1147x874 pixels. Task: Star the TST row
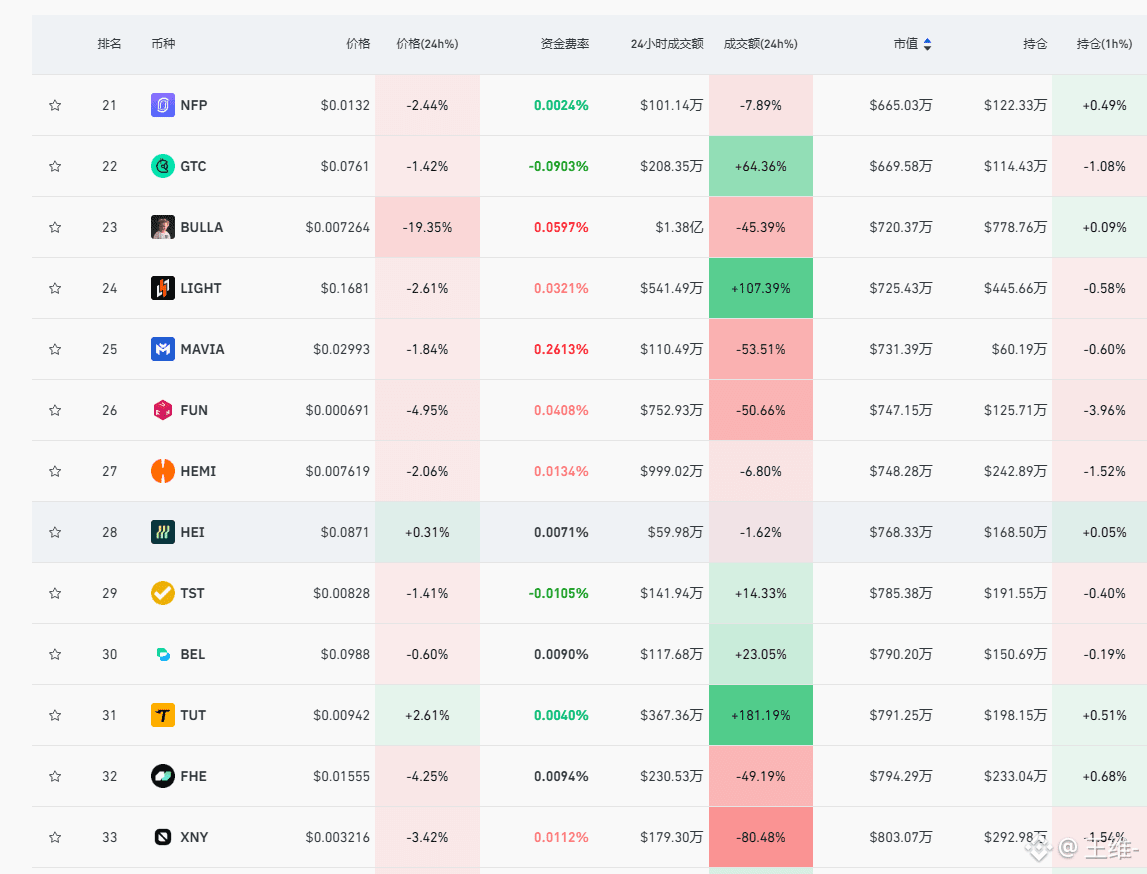(x=55, y=593)
